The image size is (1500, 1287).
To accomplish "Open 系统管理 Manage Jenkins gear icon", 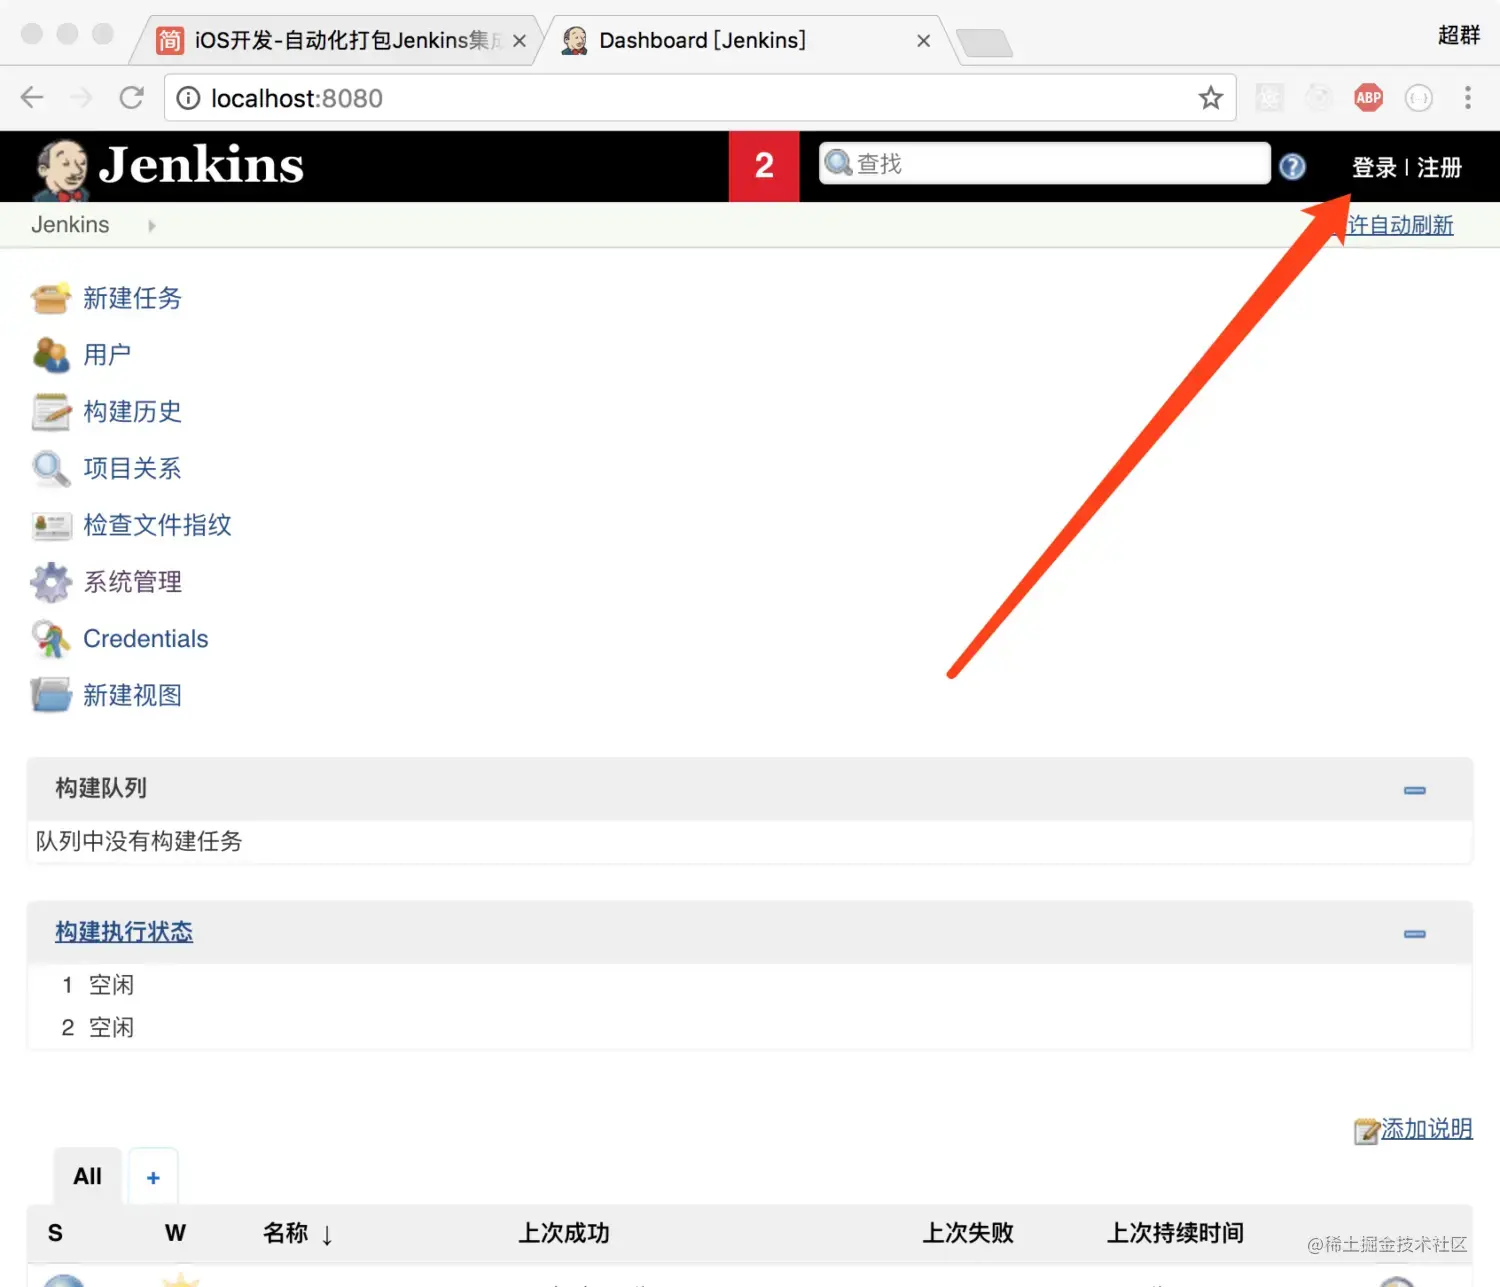I will (51, 582).
